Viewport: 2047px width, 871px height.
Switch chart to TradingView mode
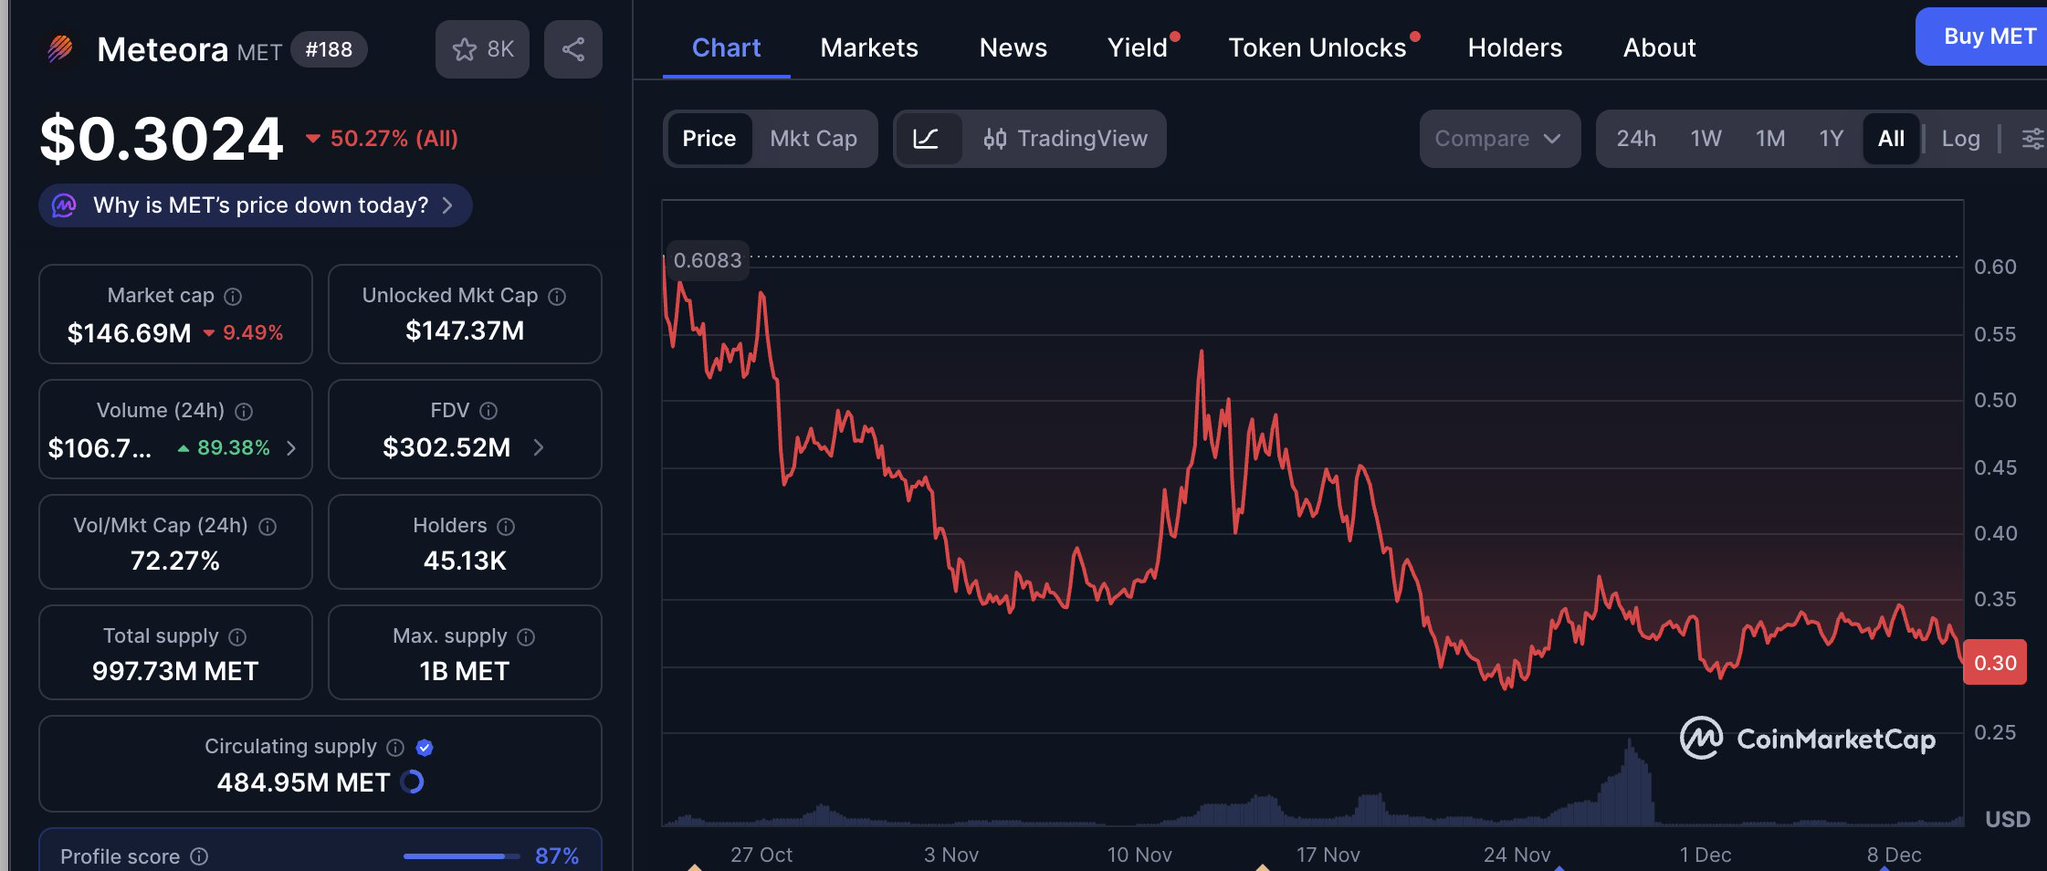point(1065,139)
